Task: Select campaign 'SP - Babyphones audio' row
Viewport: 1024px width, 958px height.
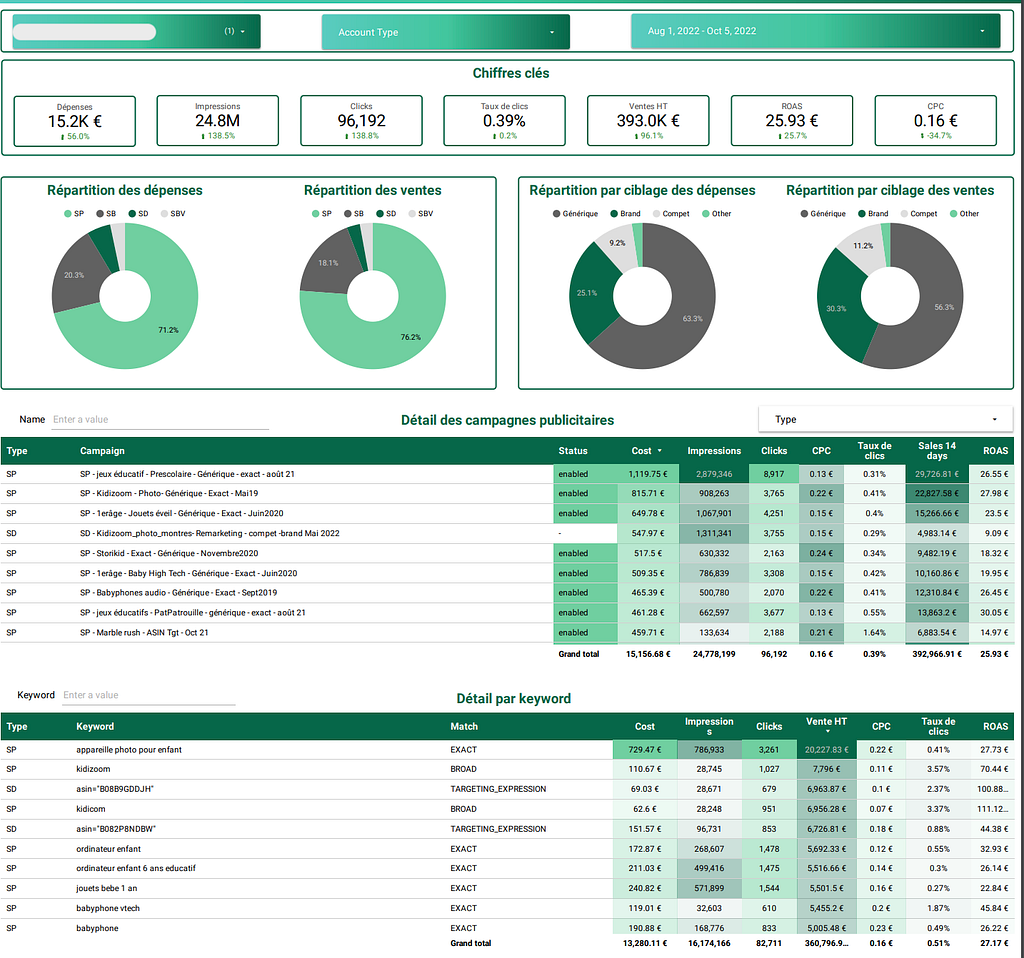Action: coord(506,593)
